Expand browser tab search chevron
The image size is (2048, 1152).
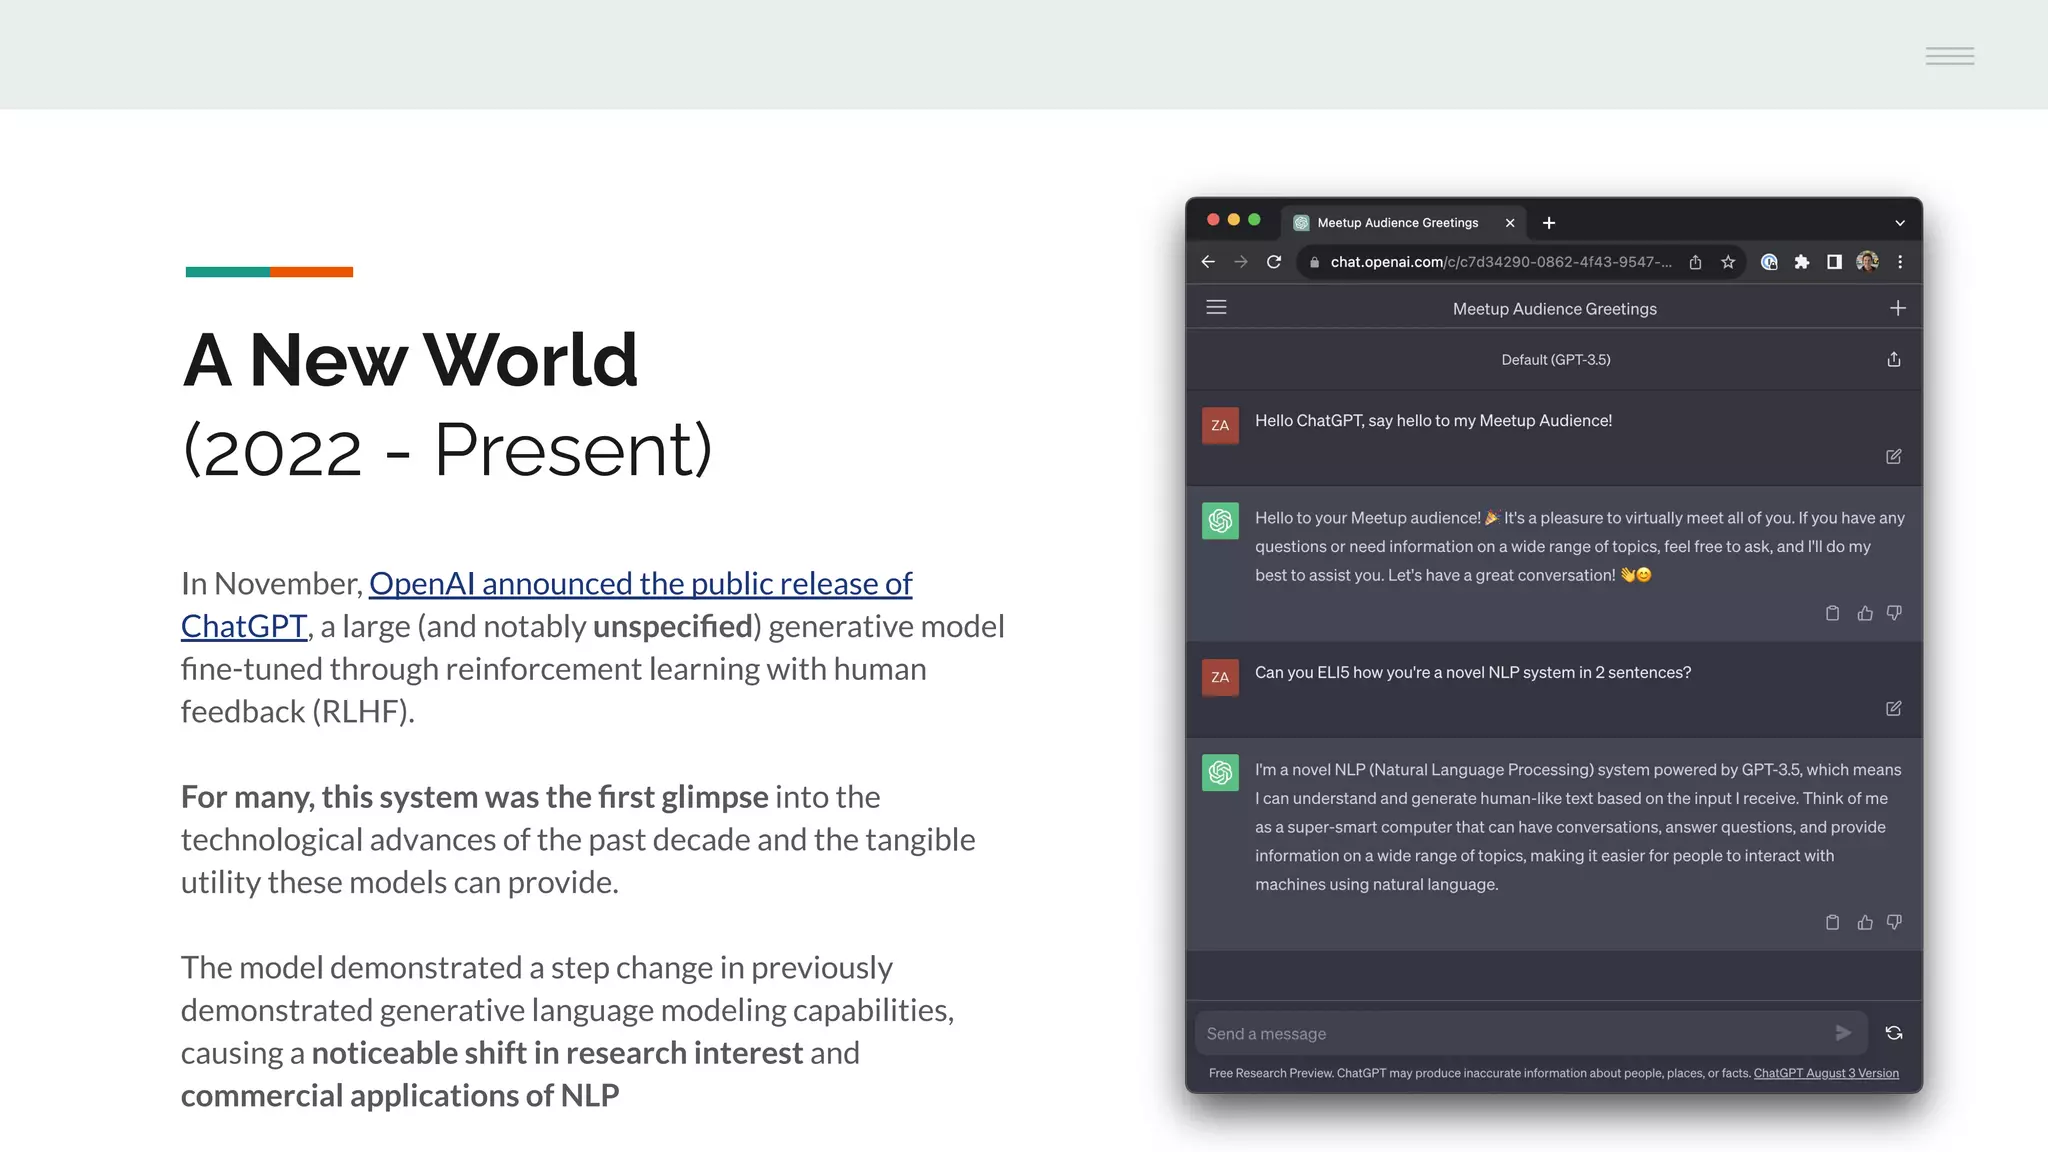(x=1899, y=223)
